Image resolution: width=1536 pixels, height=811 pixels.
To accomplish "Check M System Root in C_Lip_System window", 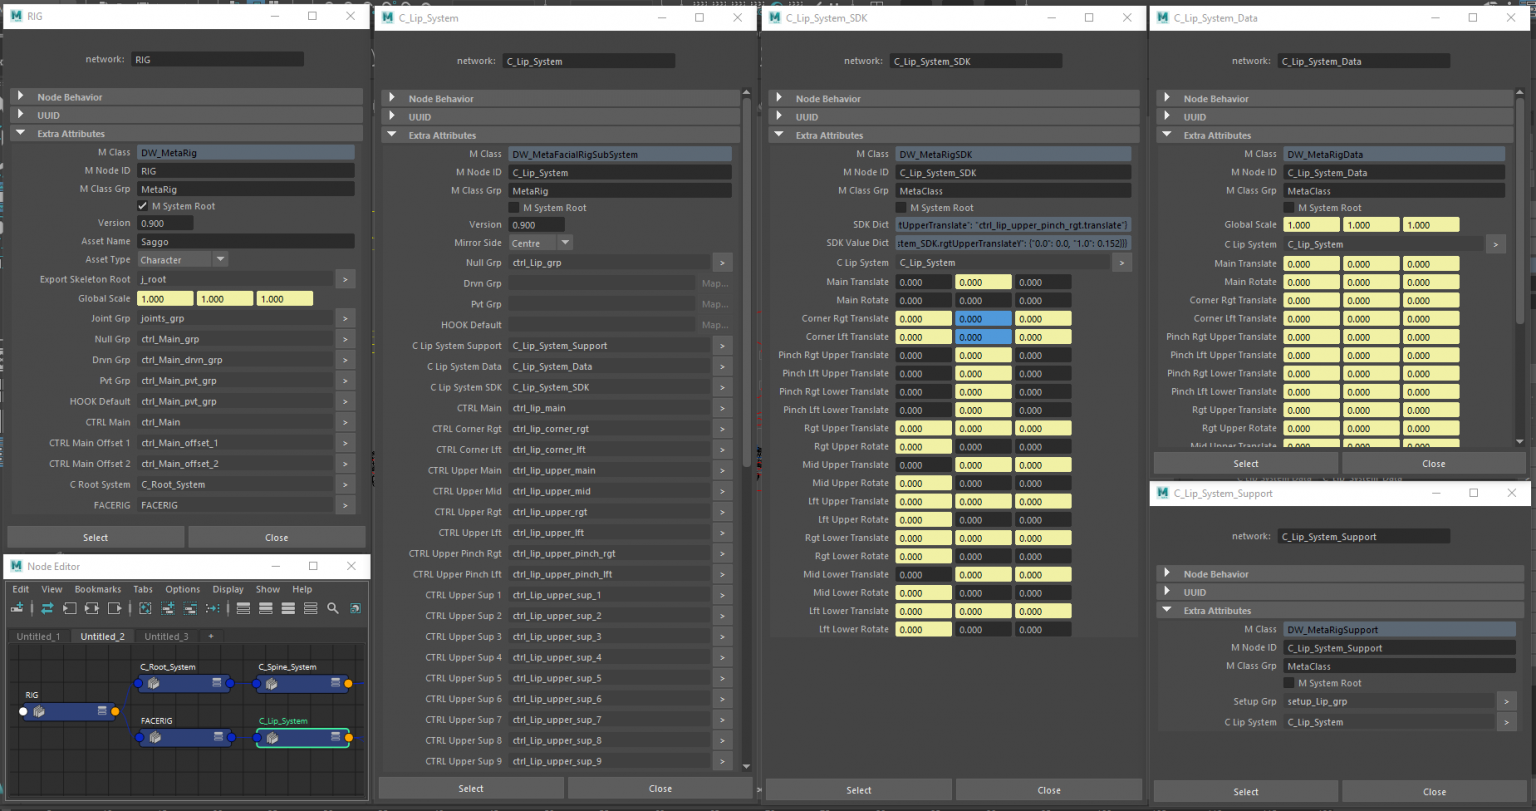I will [x=514, y=208].
